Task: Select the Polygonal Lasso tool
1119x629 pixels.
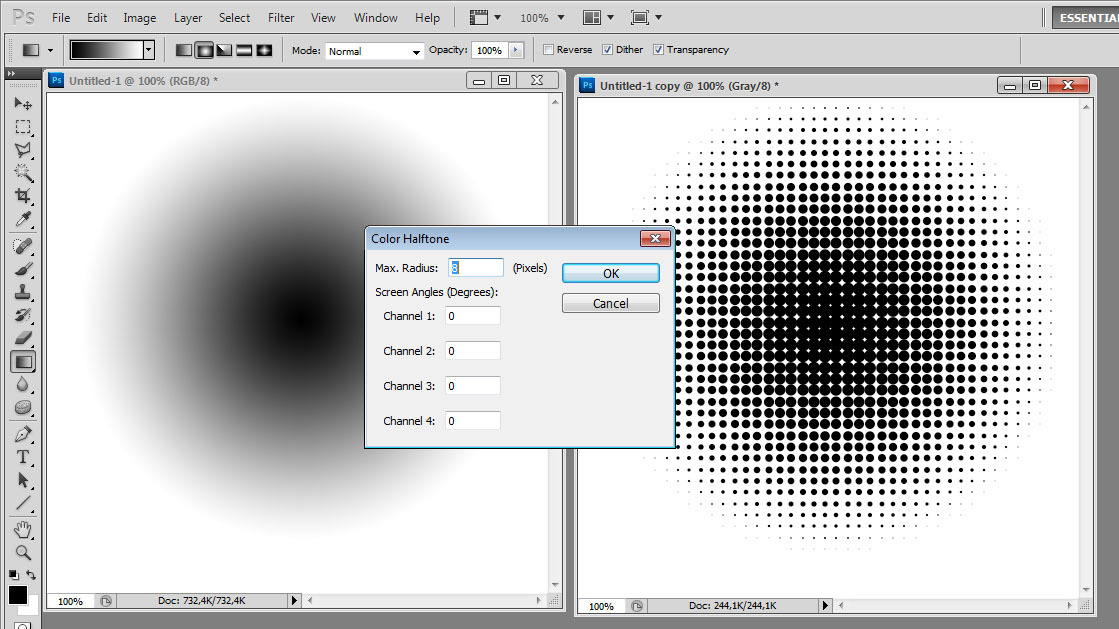Action: point(23,150)
